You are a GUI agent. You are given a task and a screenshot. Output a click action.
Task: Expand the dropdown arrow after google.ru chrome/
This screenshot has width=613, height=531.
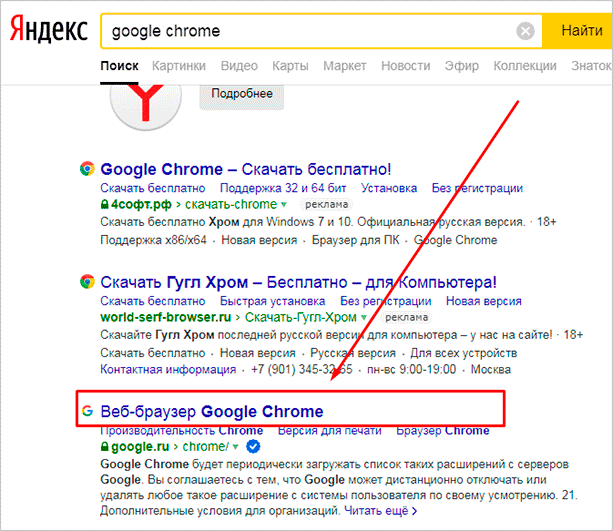[235, 447]
